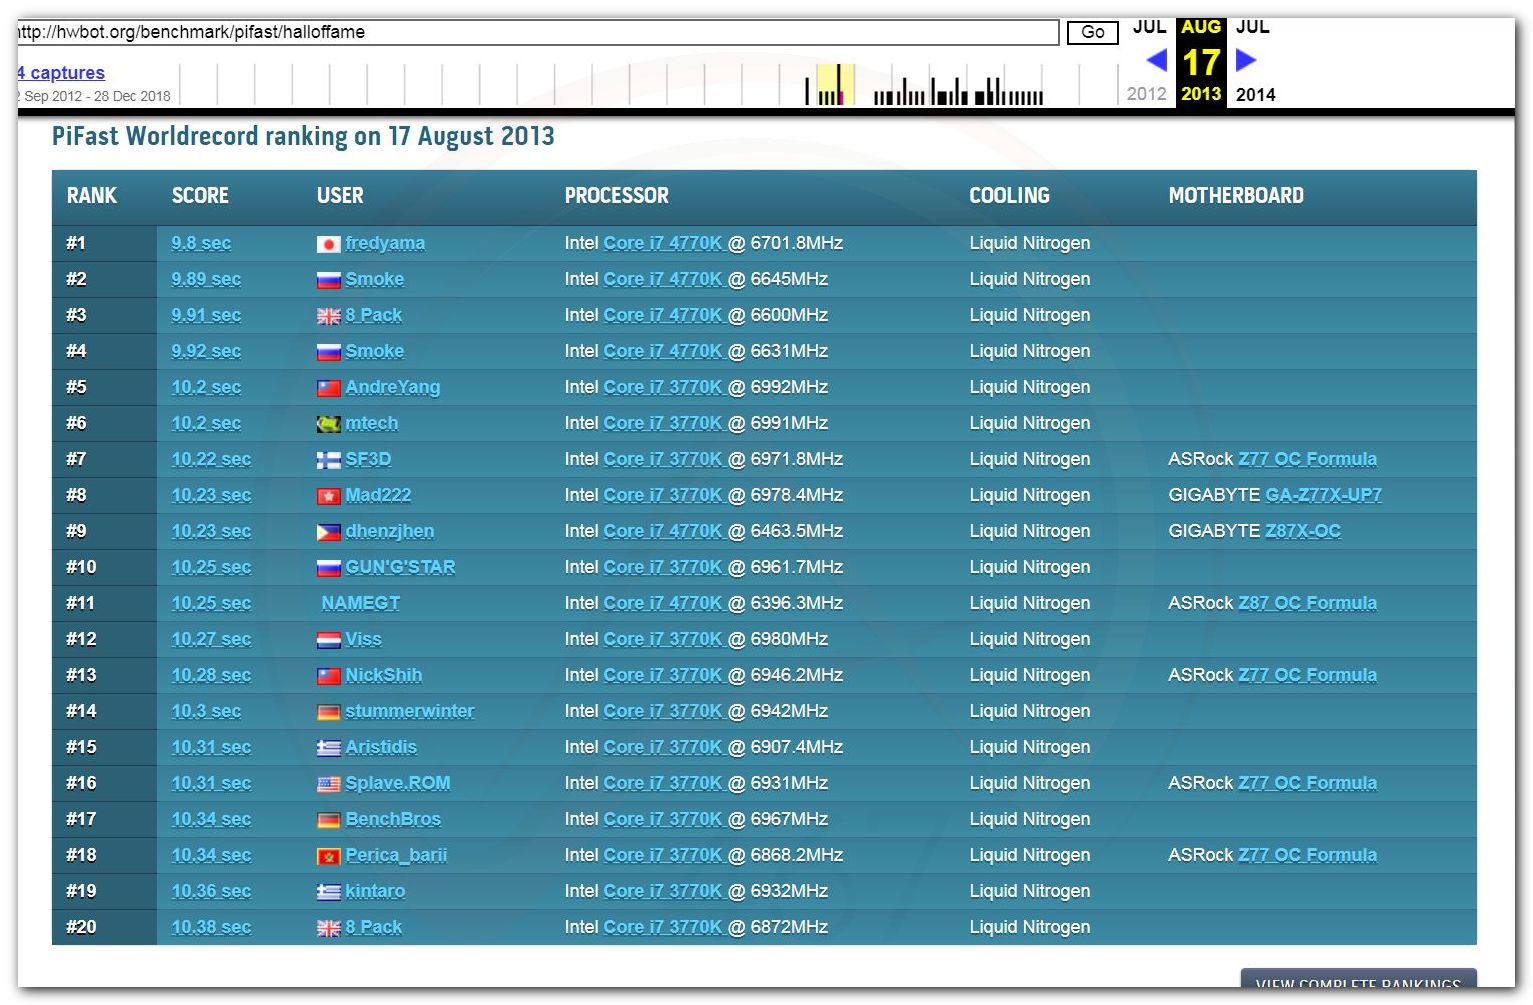Open the Z87 OC Formula motherboard link

tap(1307, 603)
